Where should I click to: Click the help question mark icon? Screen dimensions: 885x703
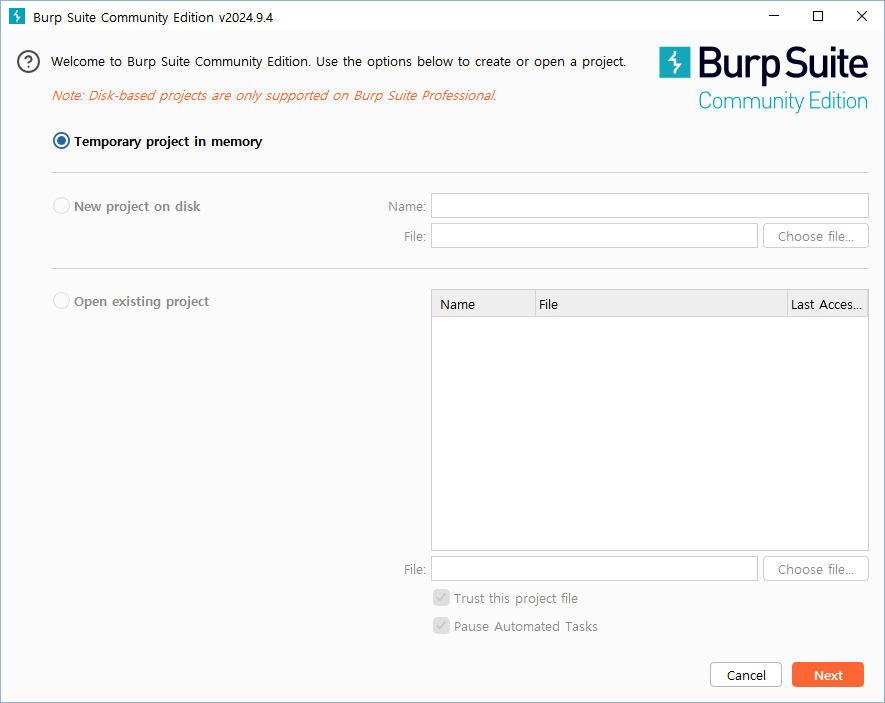point(28,61)
